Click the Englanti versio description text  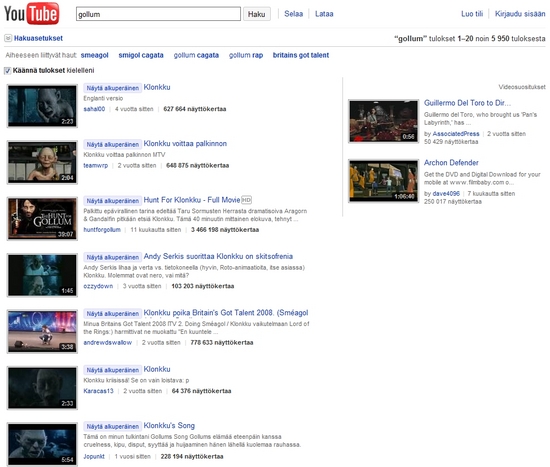103,98
